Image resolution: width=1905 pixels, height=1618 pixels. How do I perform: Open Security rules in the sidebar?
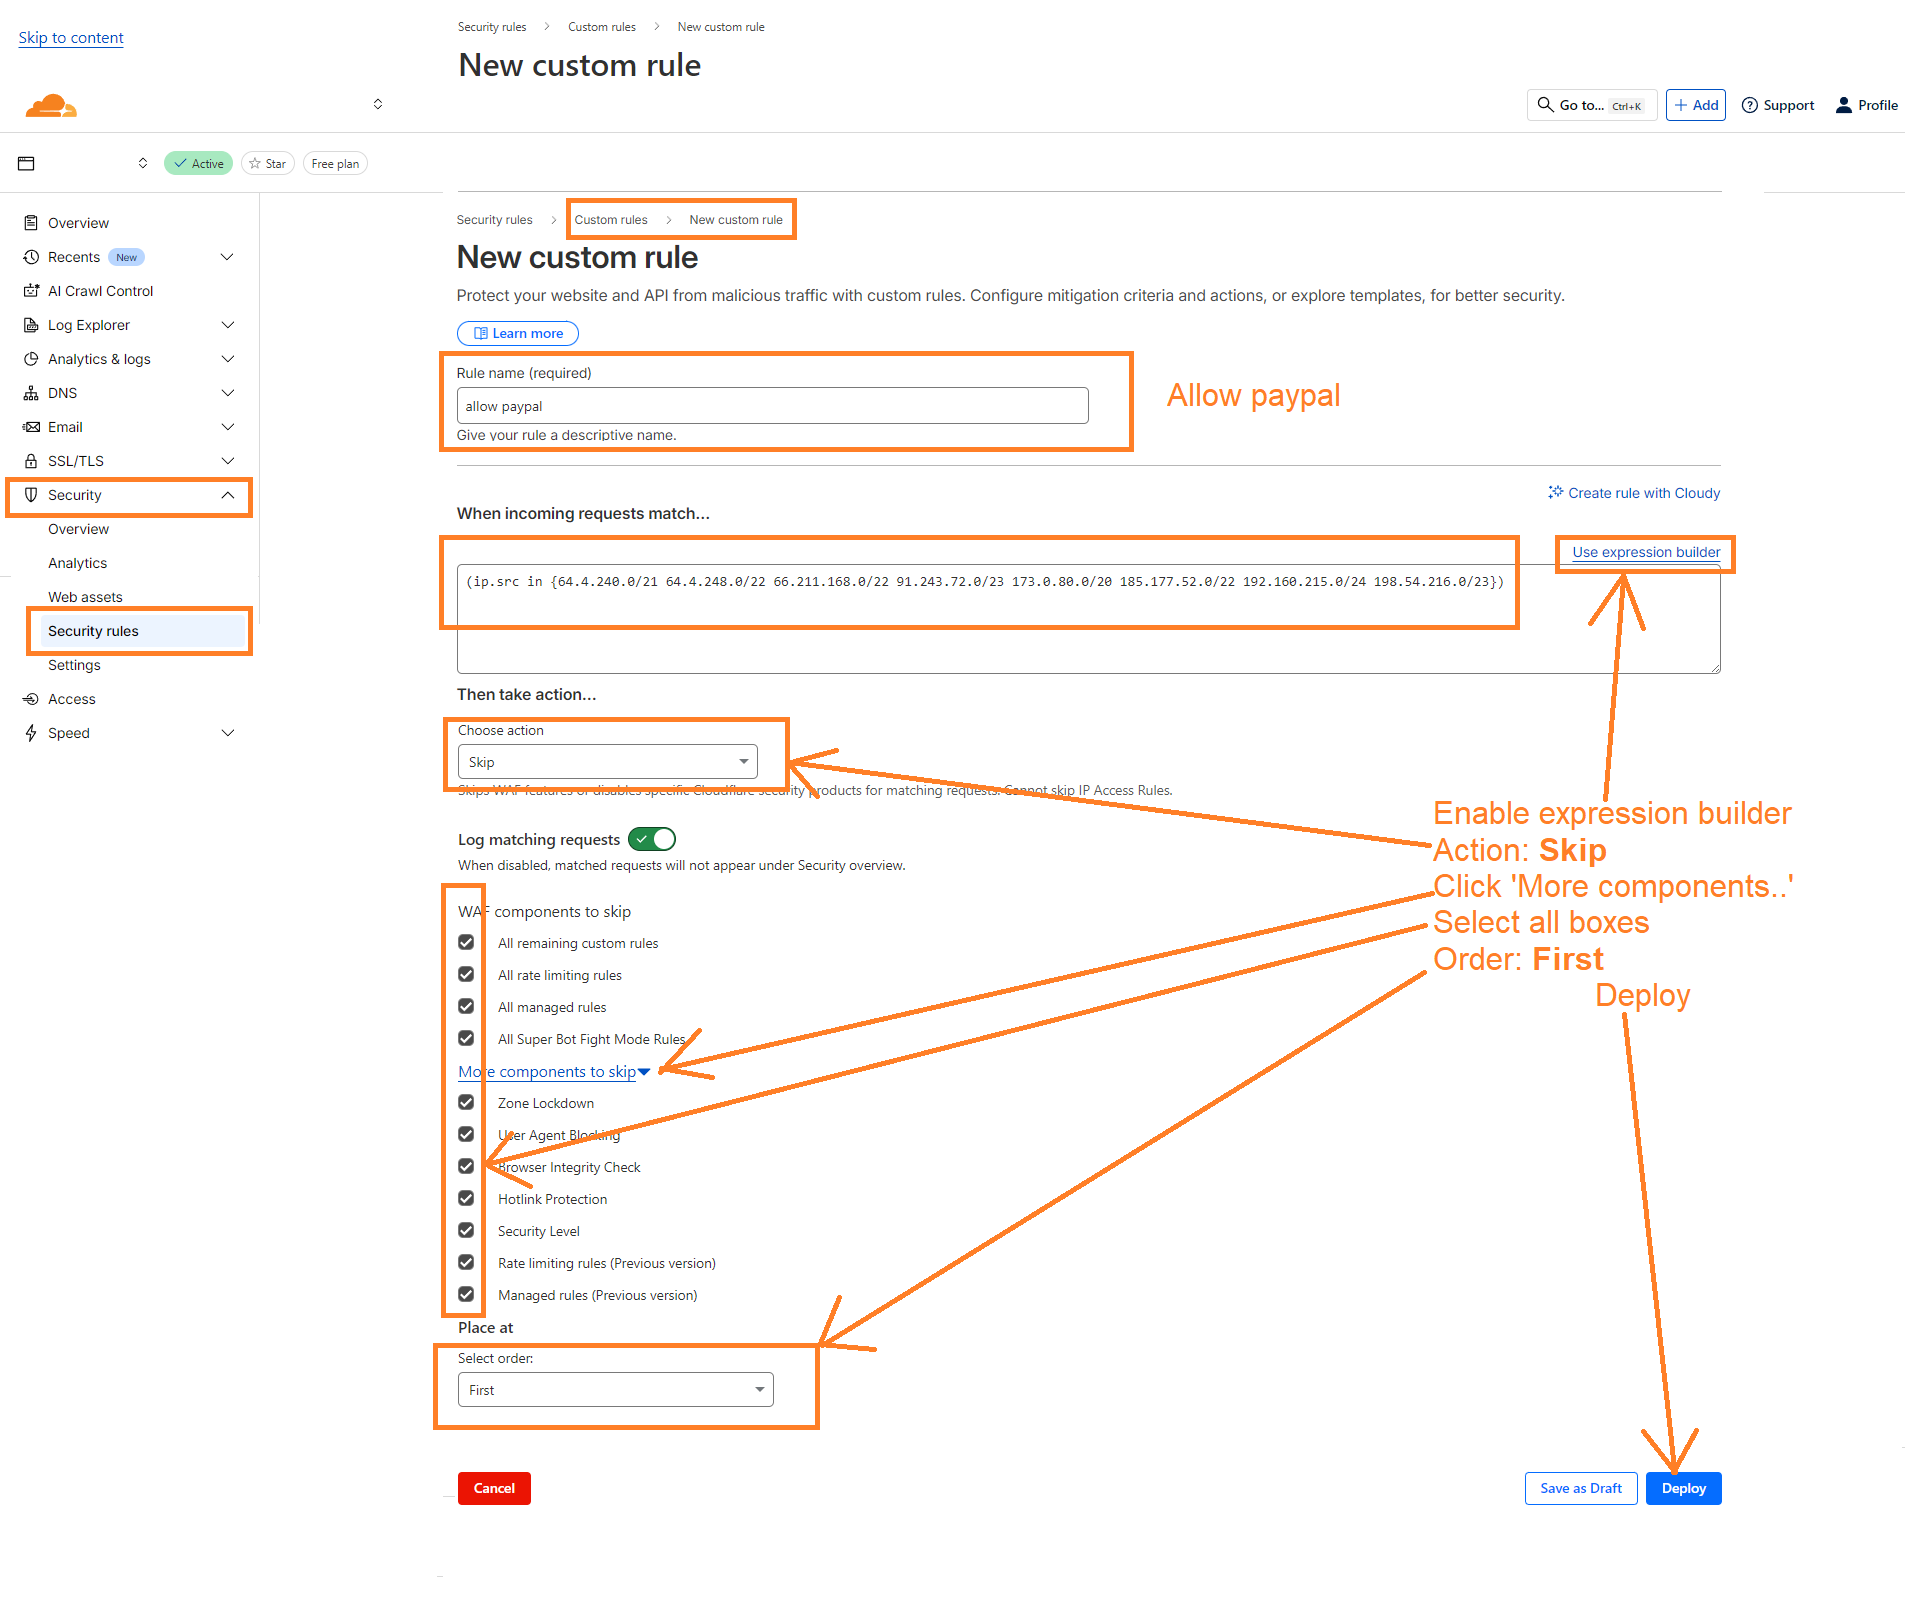coord(93,631)
